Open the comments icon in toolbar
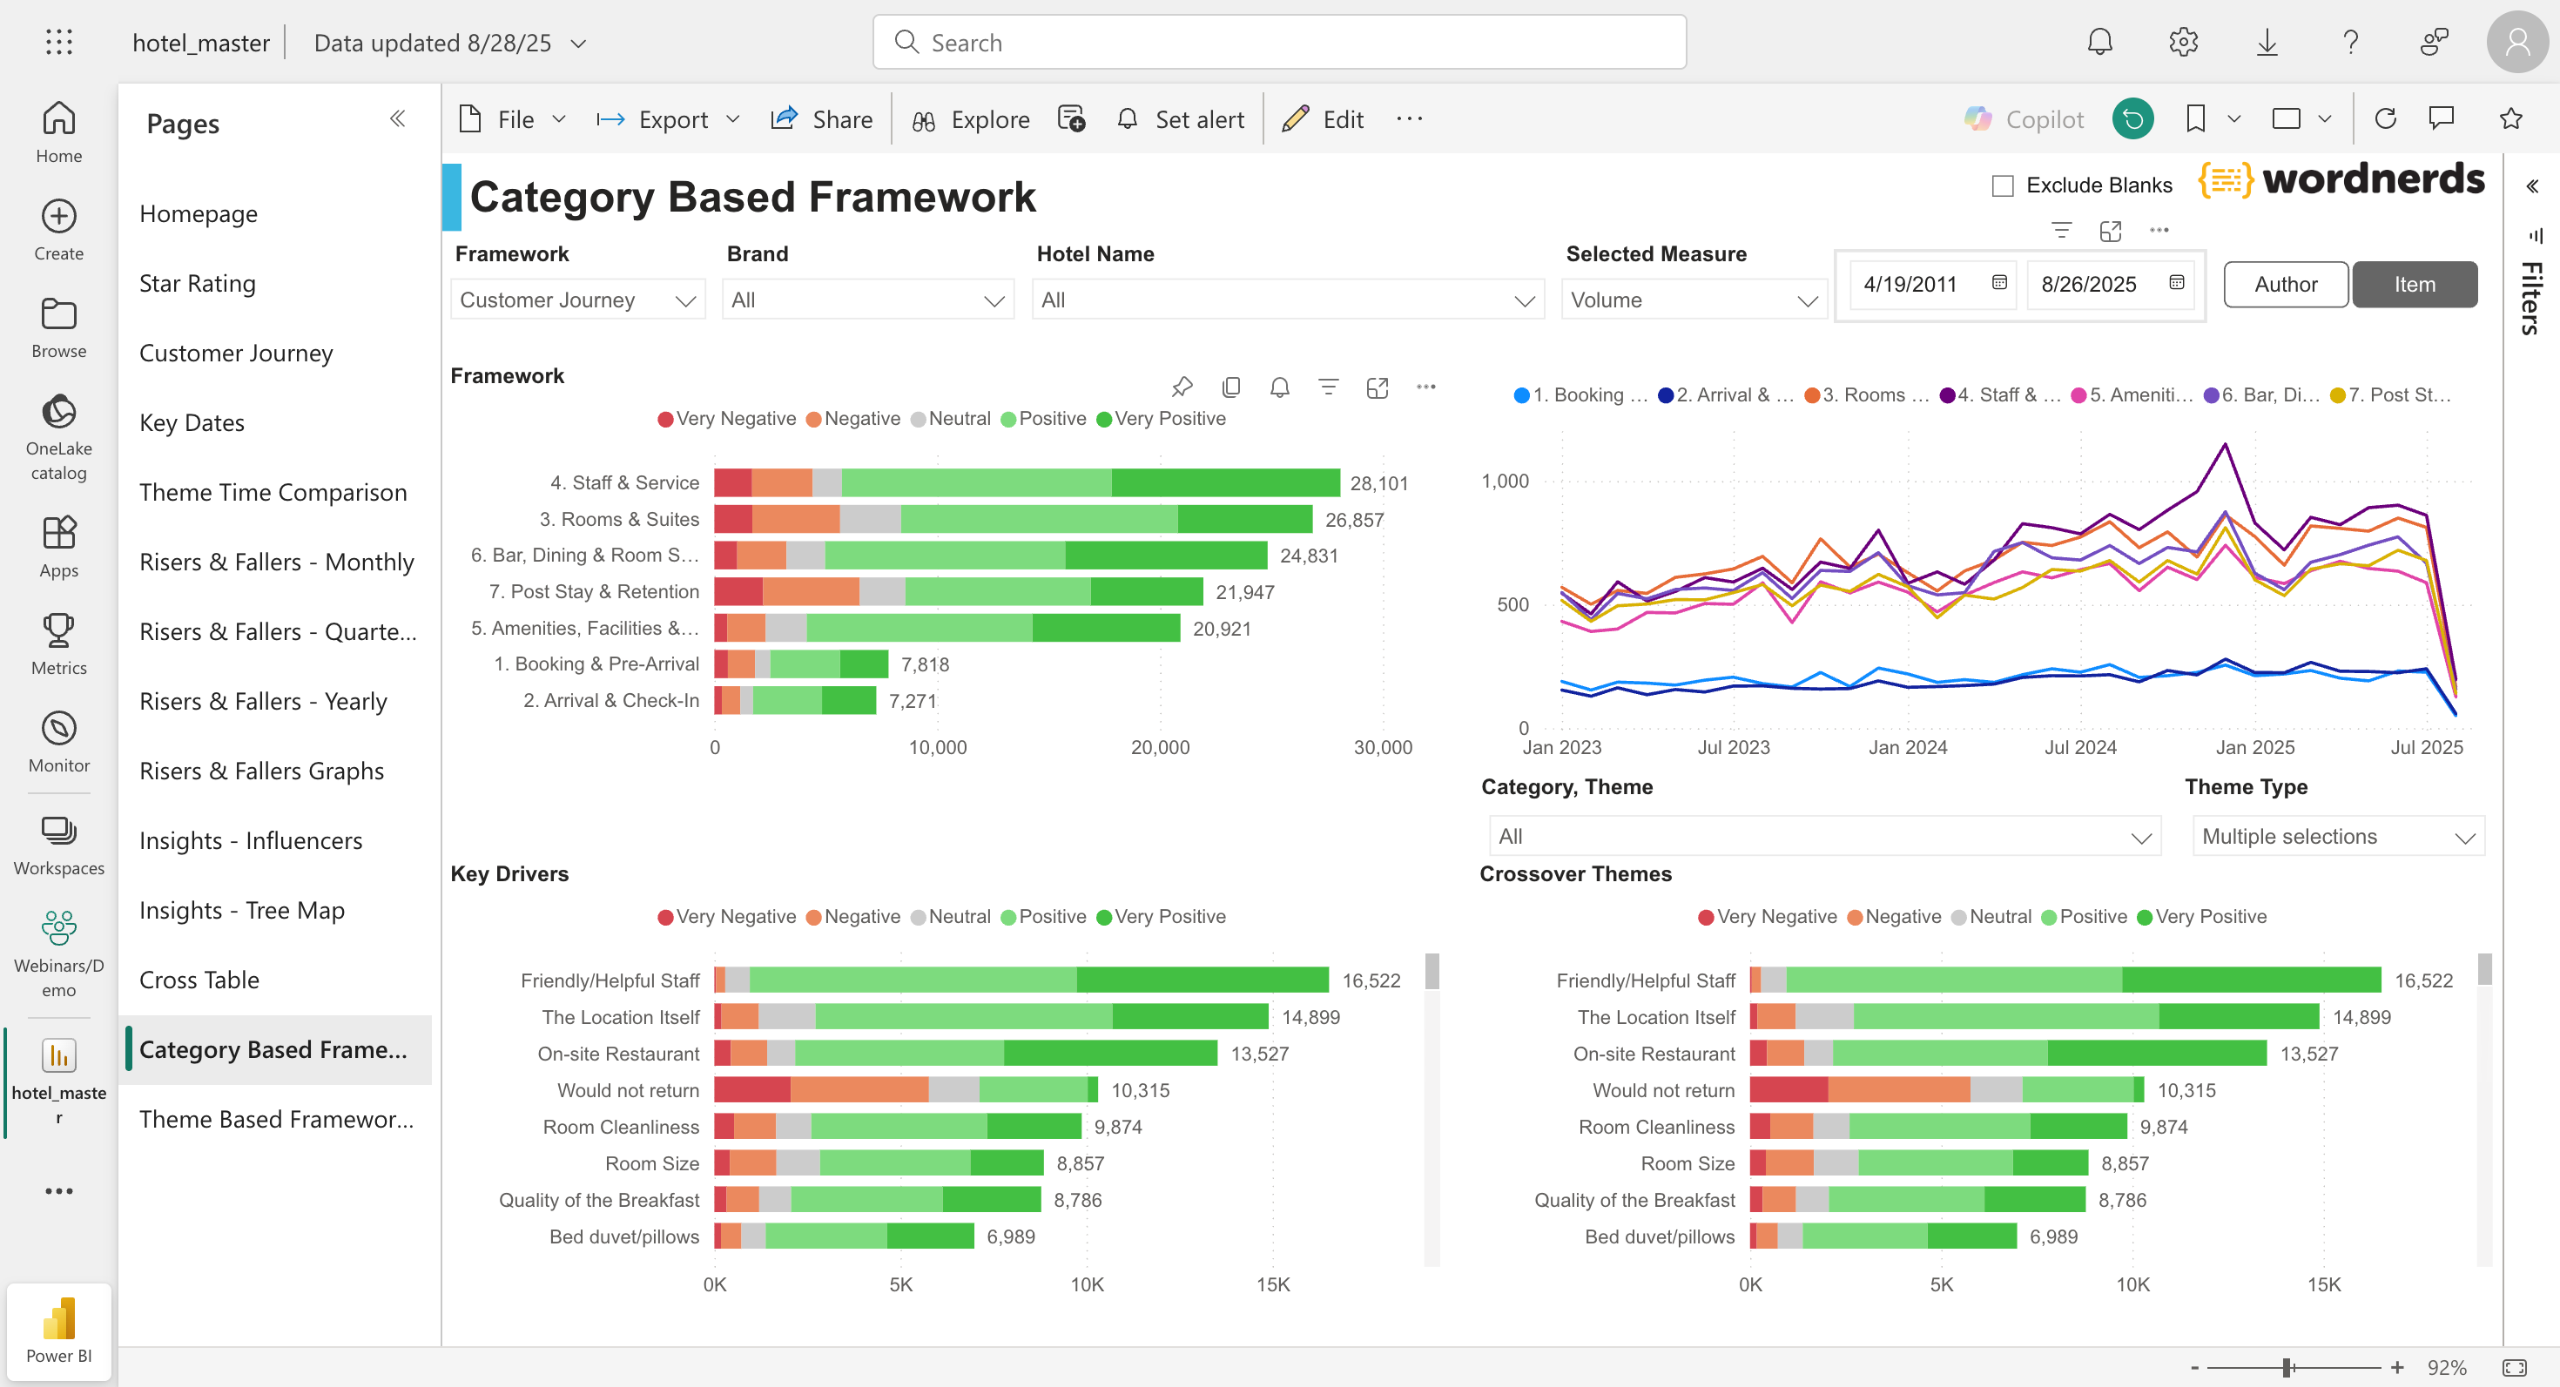This screenshot has height=1387, width=2560. 2441,119
